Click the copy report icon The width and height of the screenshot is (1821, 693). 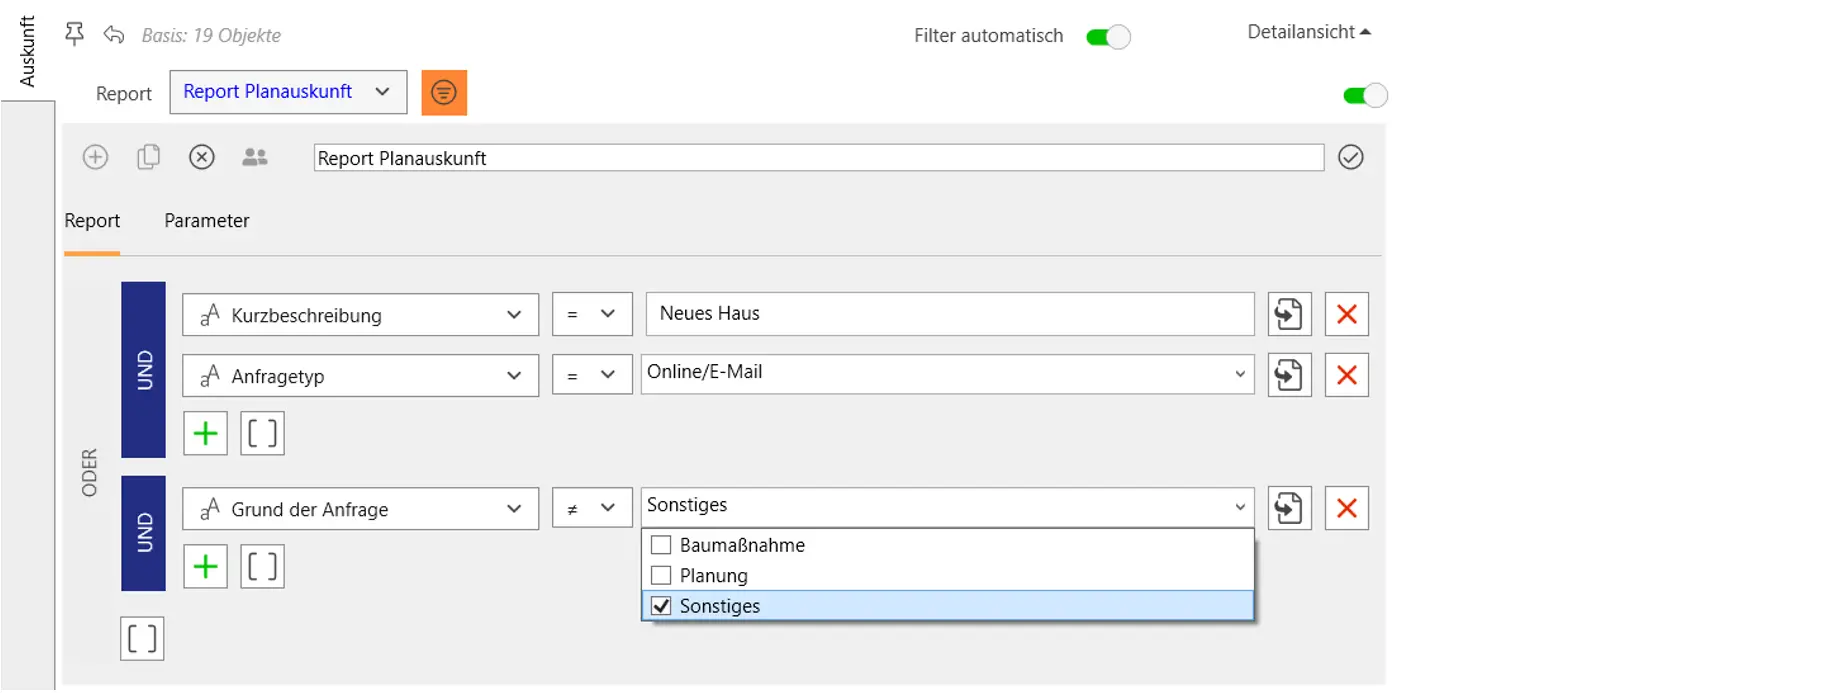[148, 157]
